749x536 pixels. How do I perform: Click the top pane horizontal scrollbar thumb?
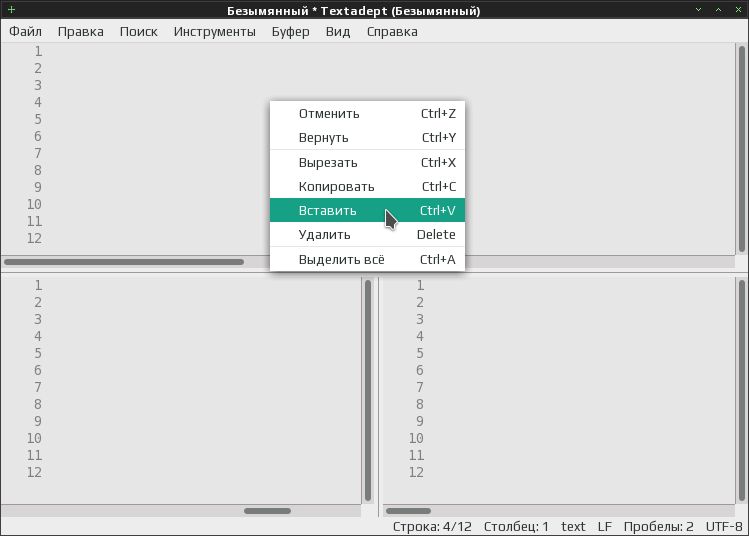(124, 262)
